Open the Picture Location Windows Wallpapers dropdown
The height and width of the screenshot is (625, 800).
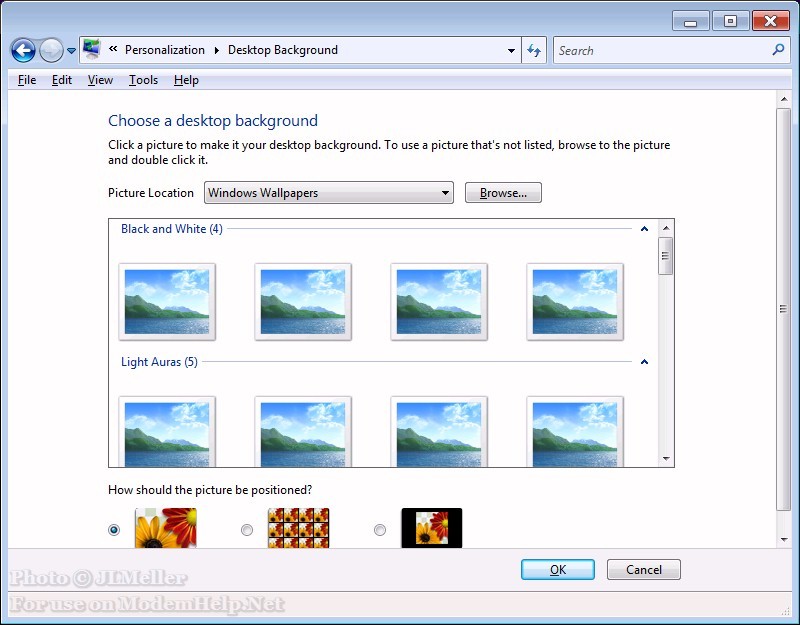(329, 193)
